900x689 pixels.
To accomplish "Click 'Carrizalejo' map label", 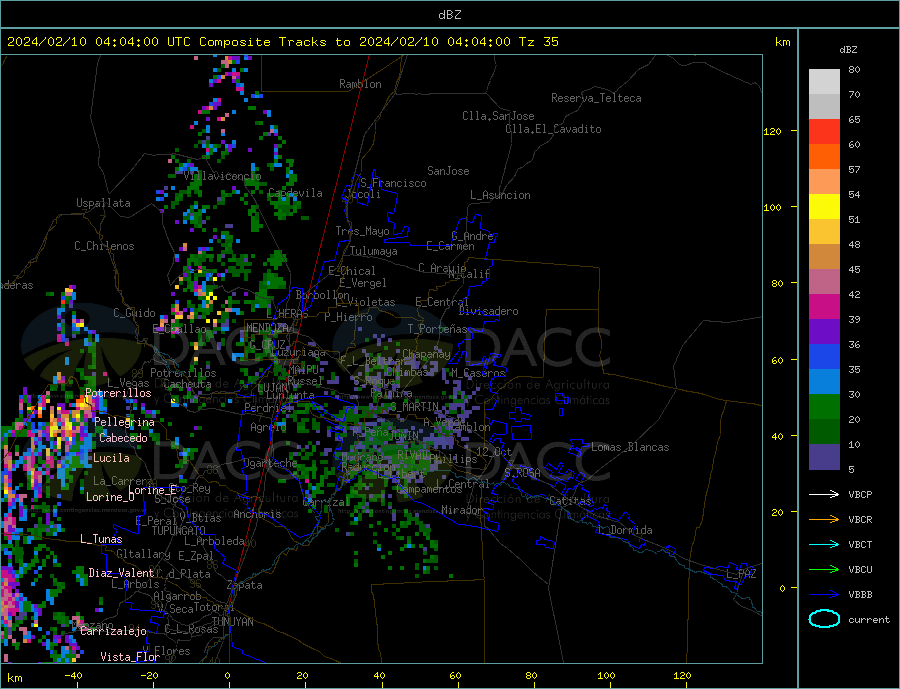I will pos(113,632).
